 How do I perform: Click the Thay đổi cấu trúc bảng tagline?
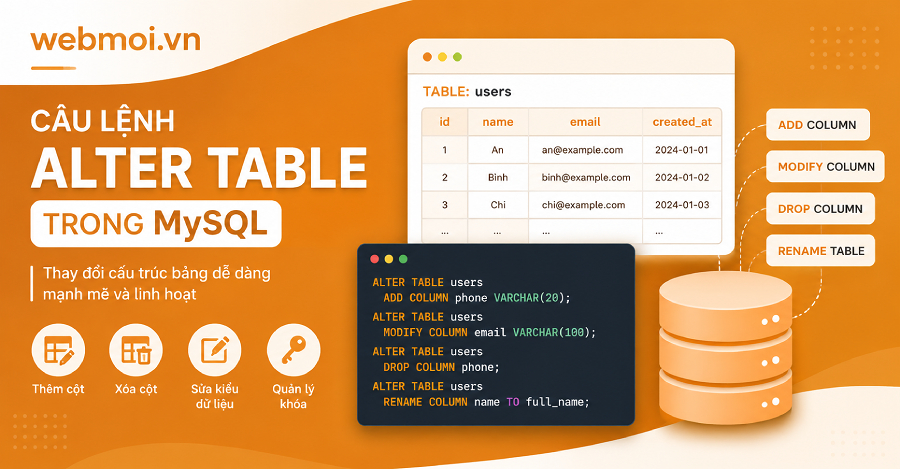(157, 284)
